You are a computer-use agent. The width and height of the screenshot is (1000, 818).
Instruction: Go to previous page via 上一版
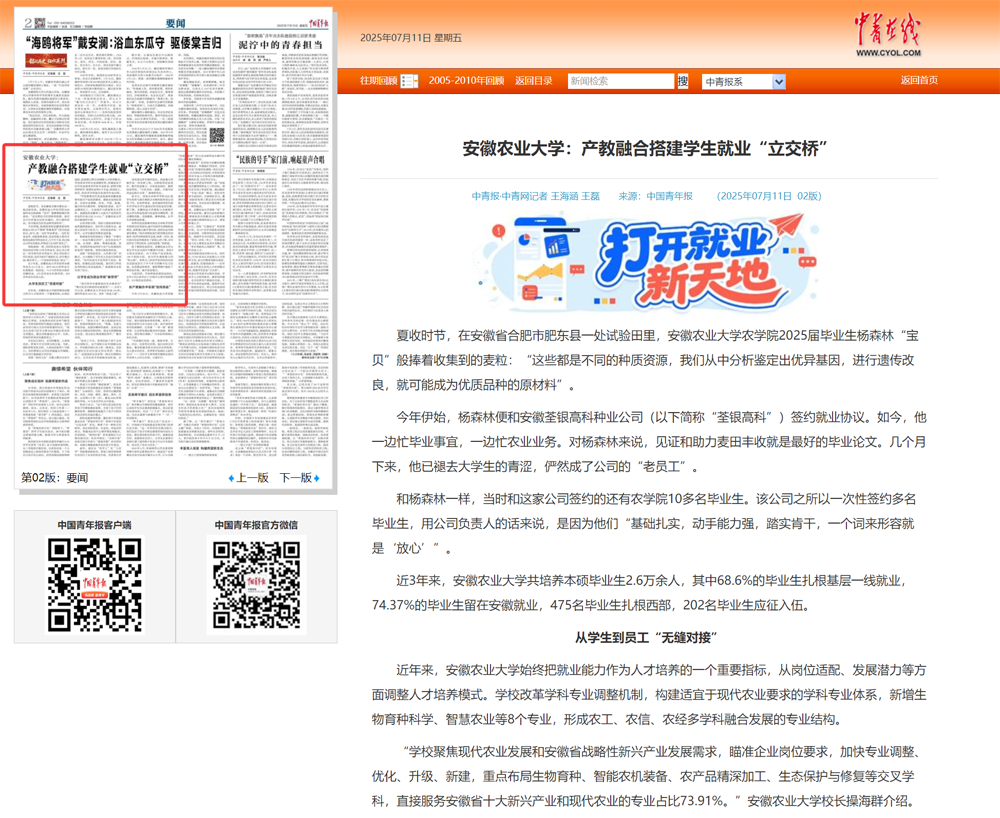point(251,478)
